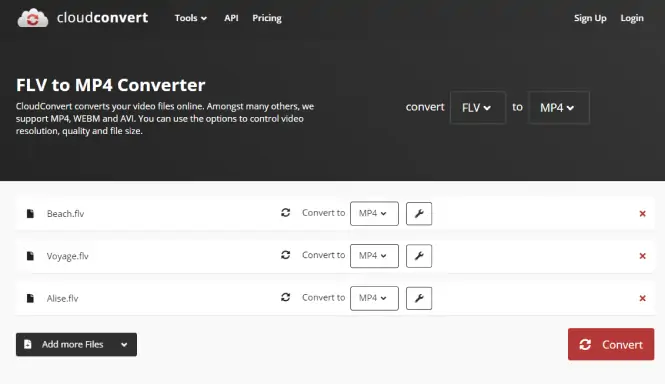Open the FLV source format dropdown

click(x=478, y=107)
